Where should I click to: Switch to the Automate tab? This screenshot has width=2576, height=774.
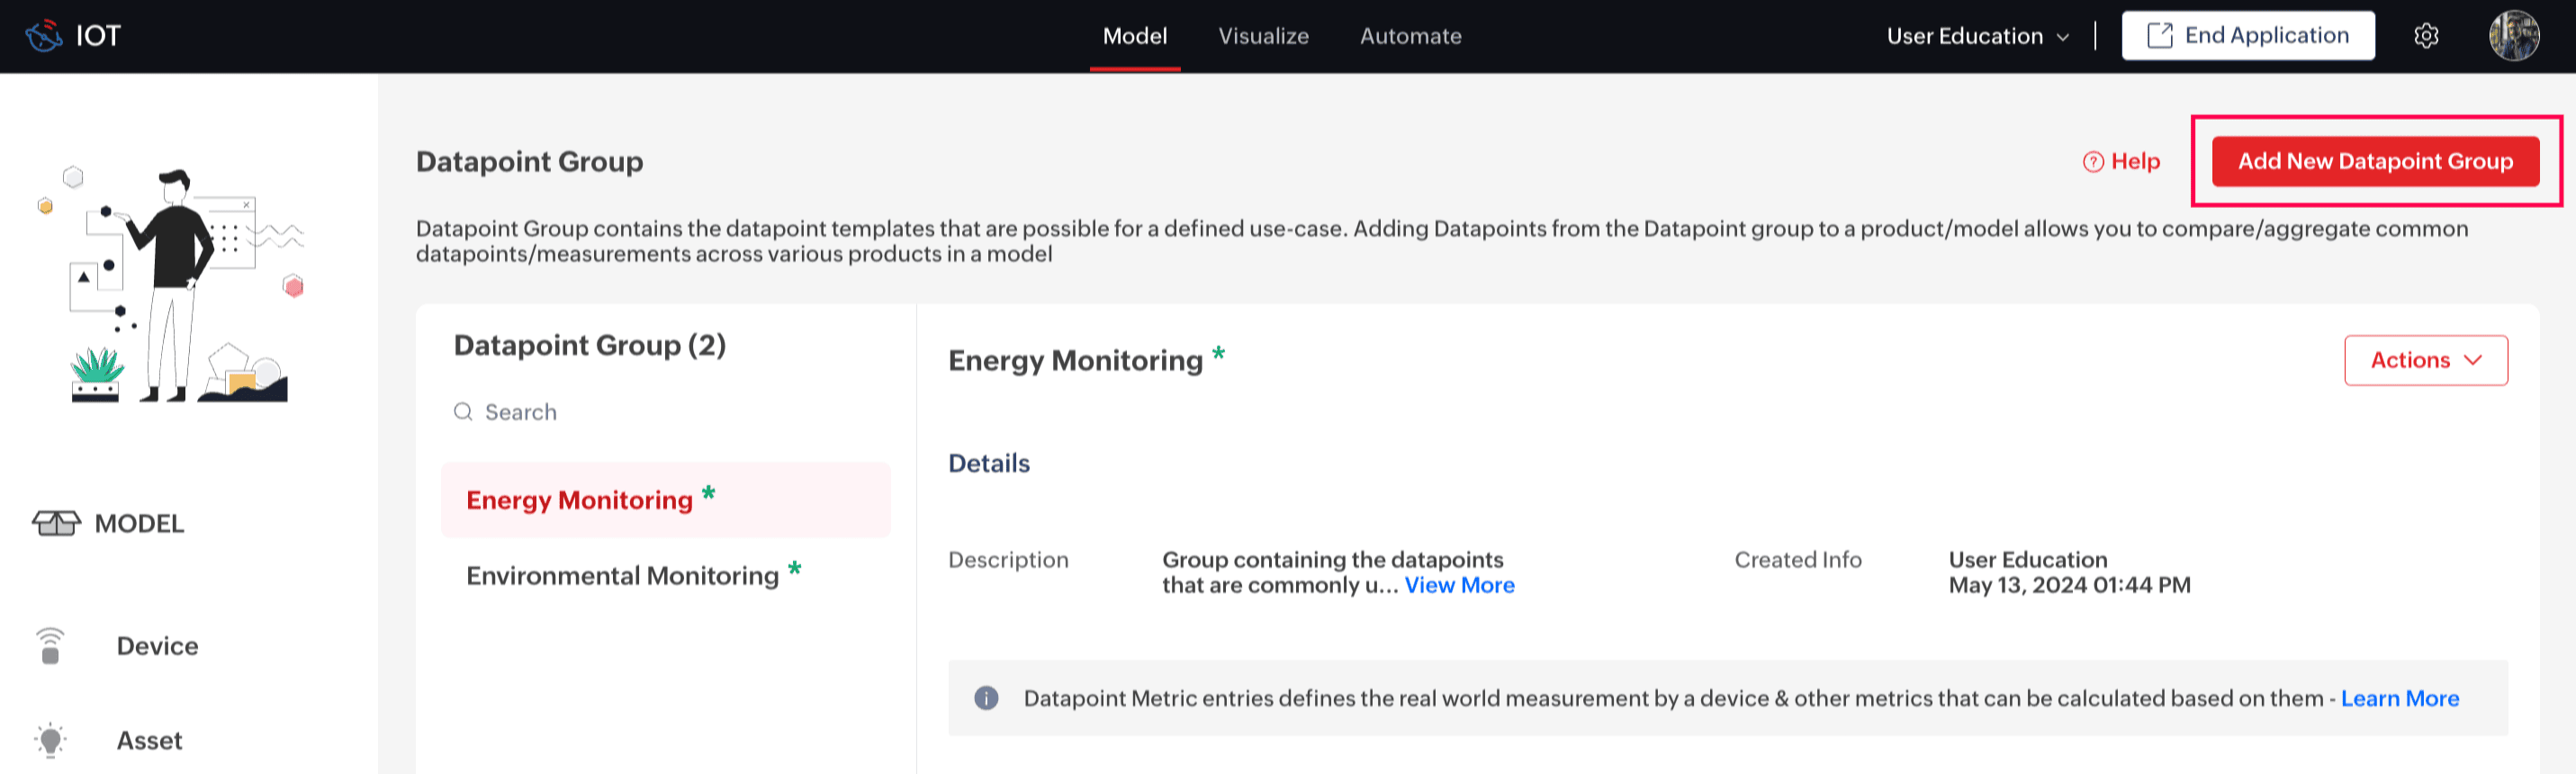[x=1410, y=36]
